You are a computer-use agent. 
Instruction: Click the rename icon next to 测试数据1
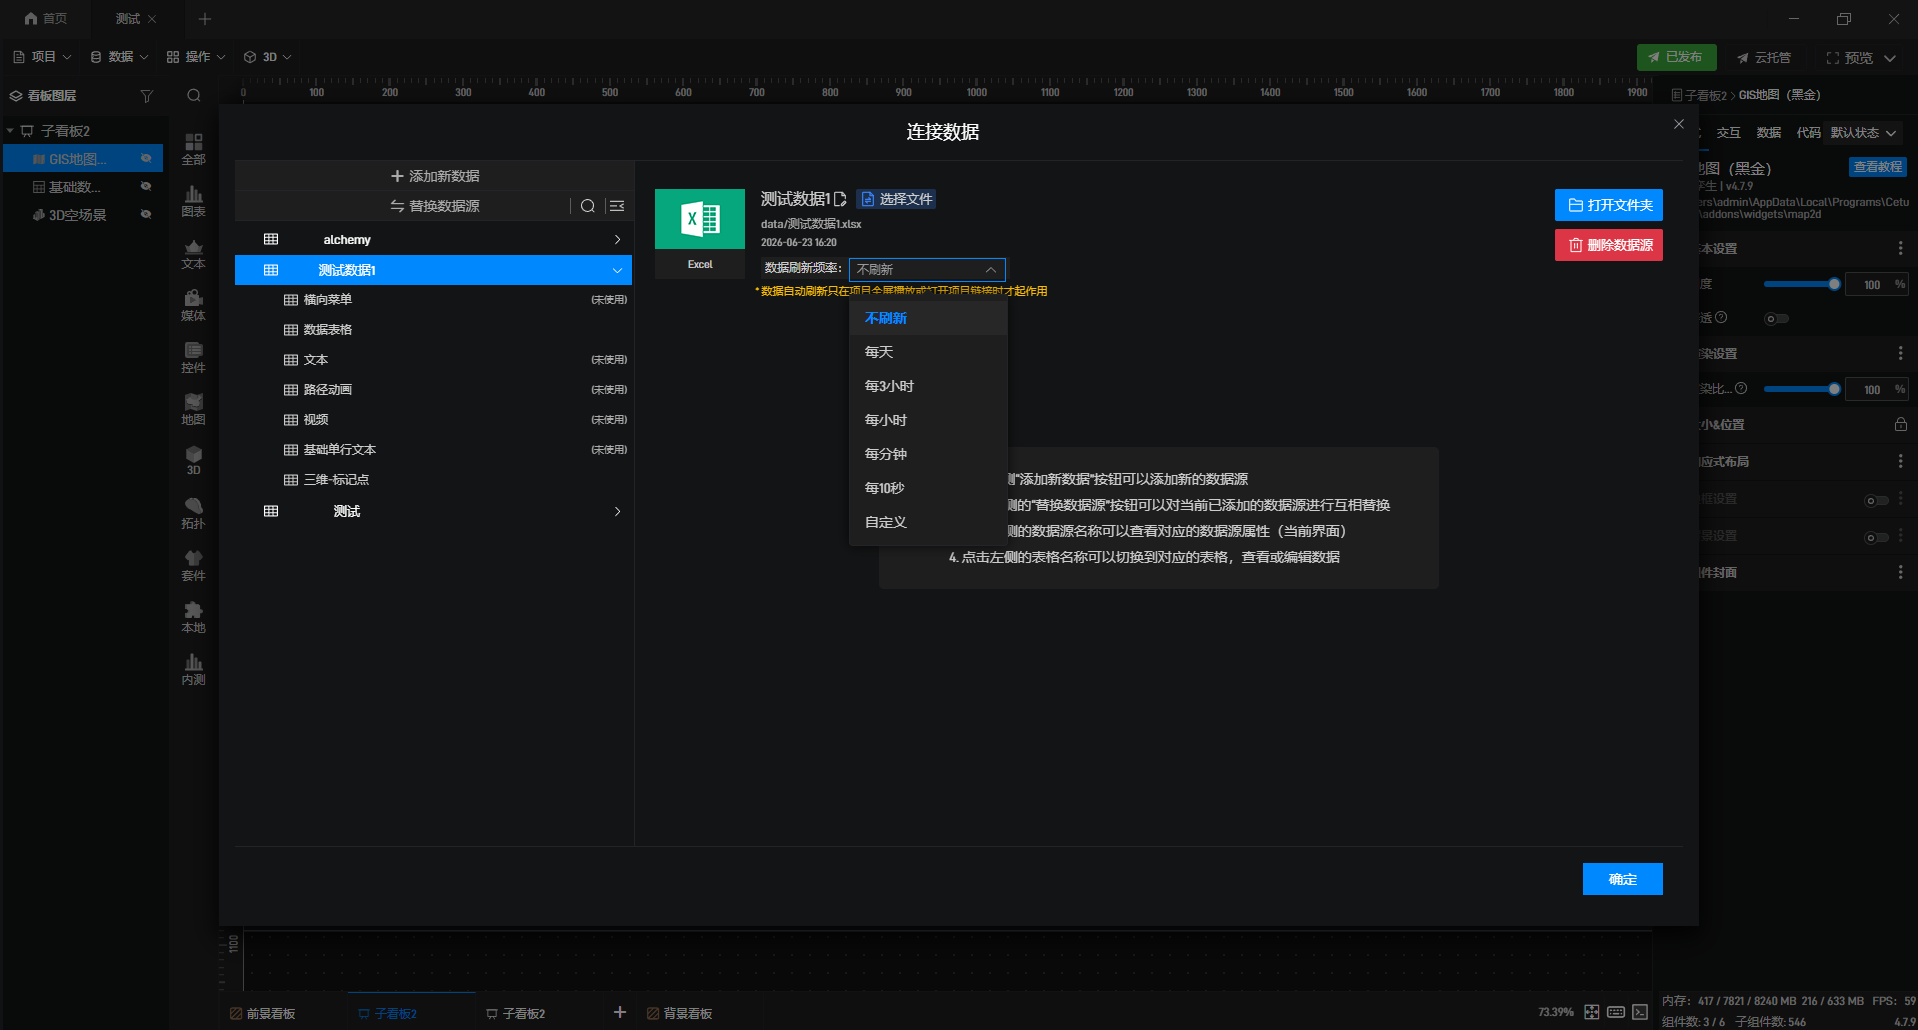[x=840, y=199]
